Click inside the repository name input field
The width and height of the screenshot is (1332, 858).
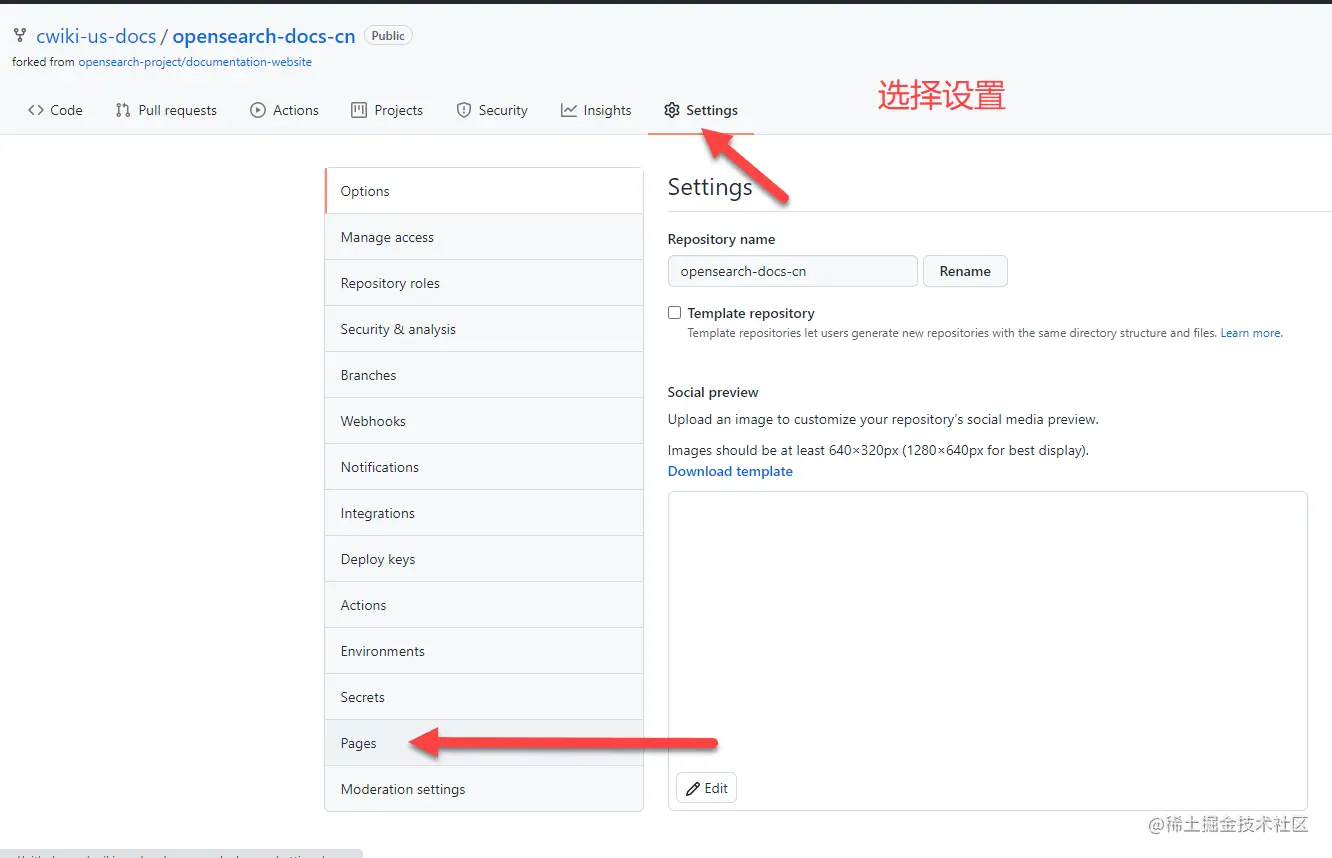[x=790, y=271]
